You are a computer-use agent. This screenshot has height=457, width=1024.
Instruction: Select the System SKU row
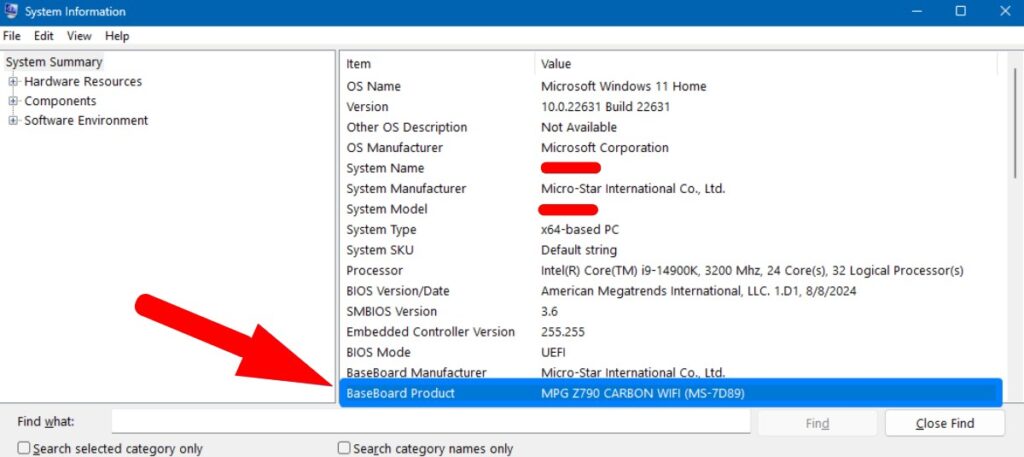point(671,250)
